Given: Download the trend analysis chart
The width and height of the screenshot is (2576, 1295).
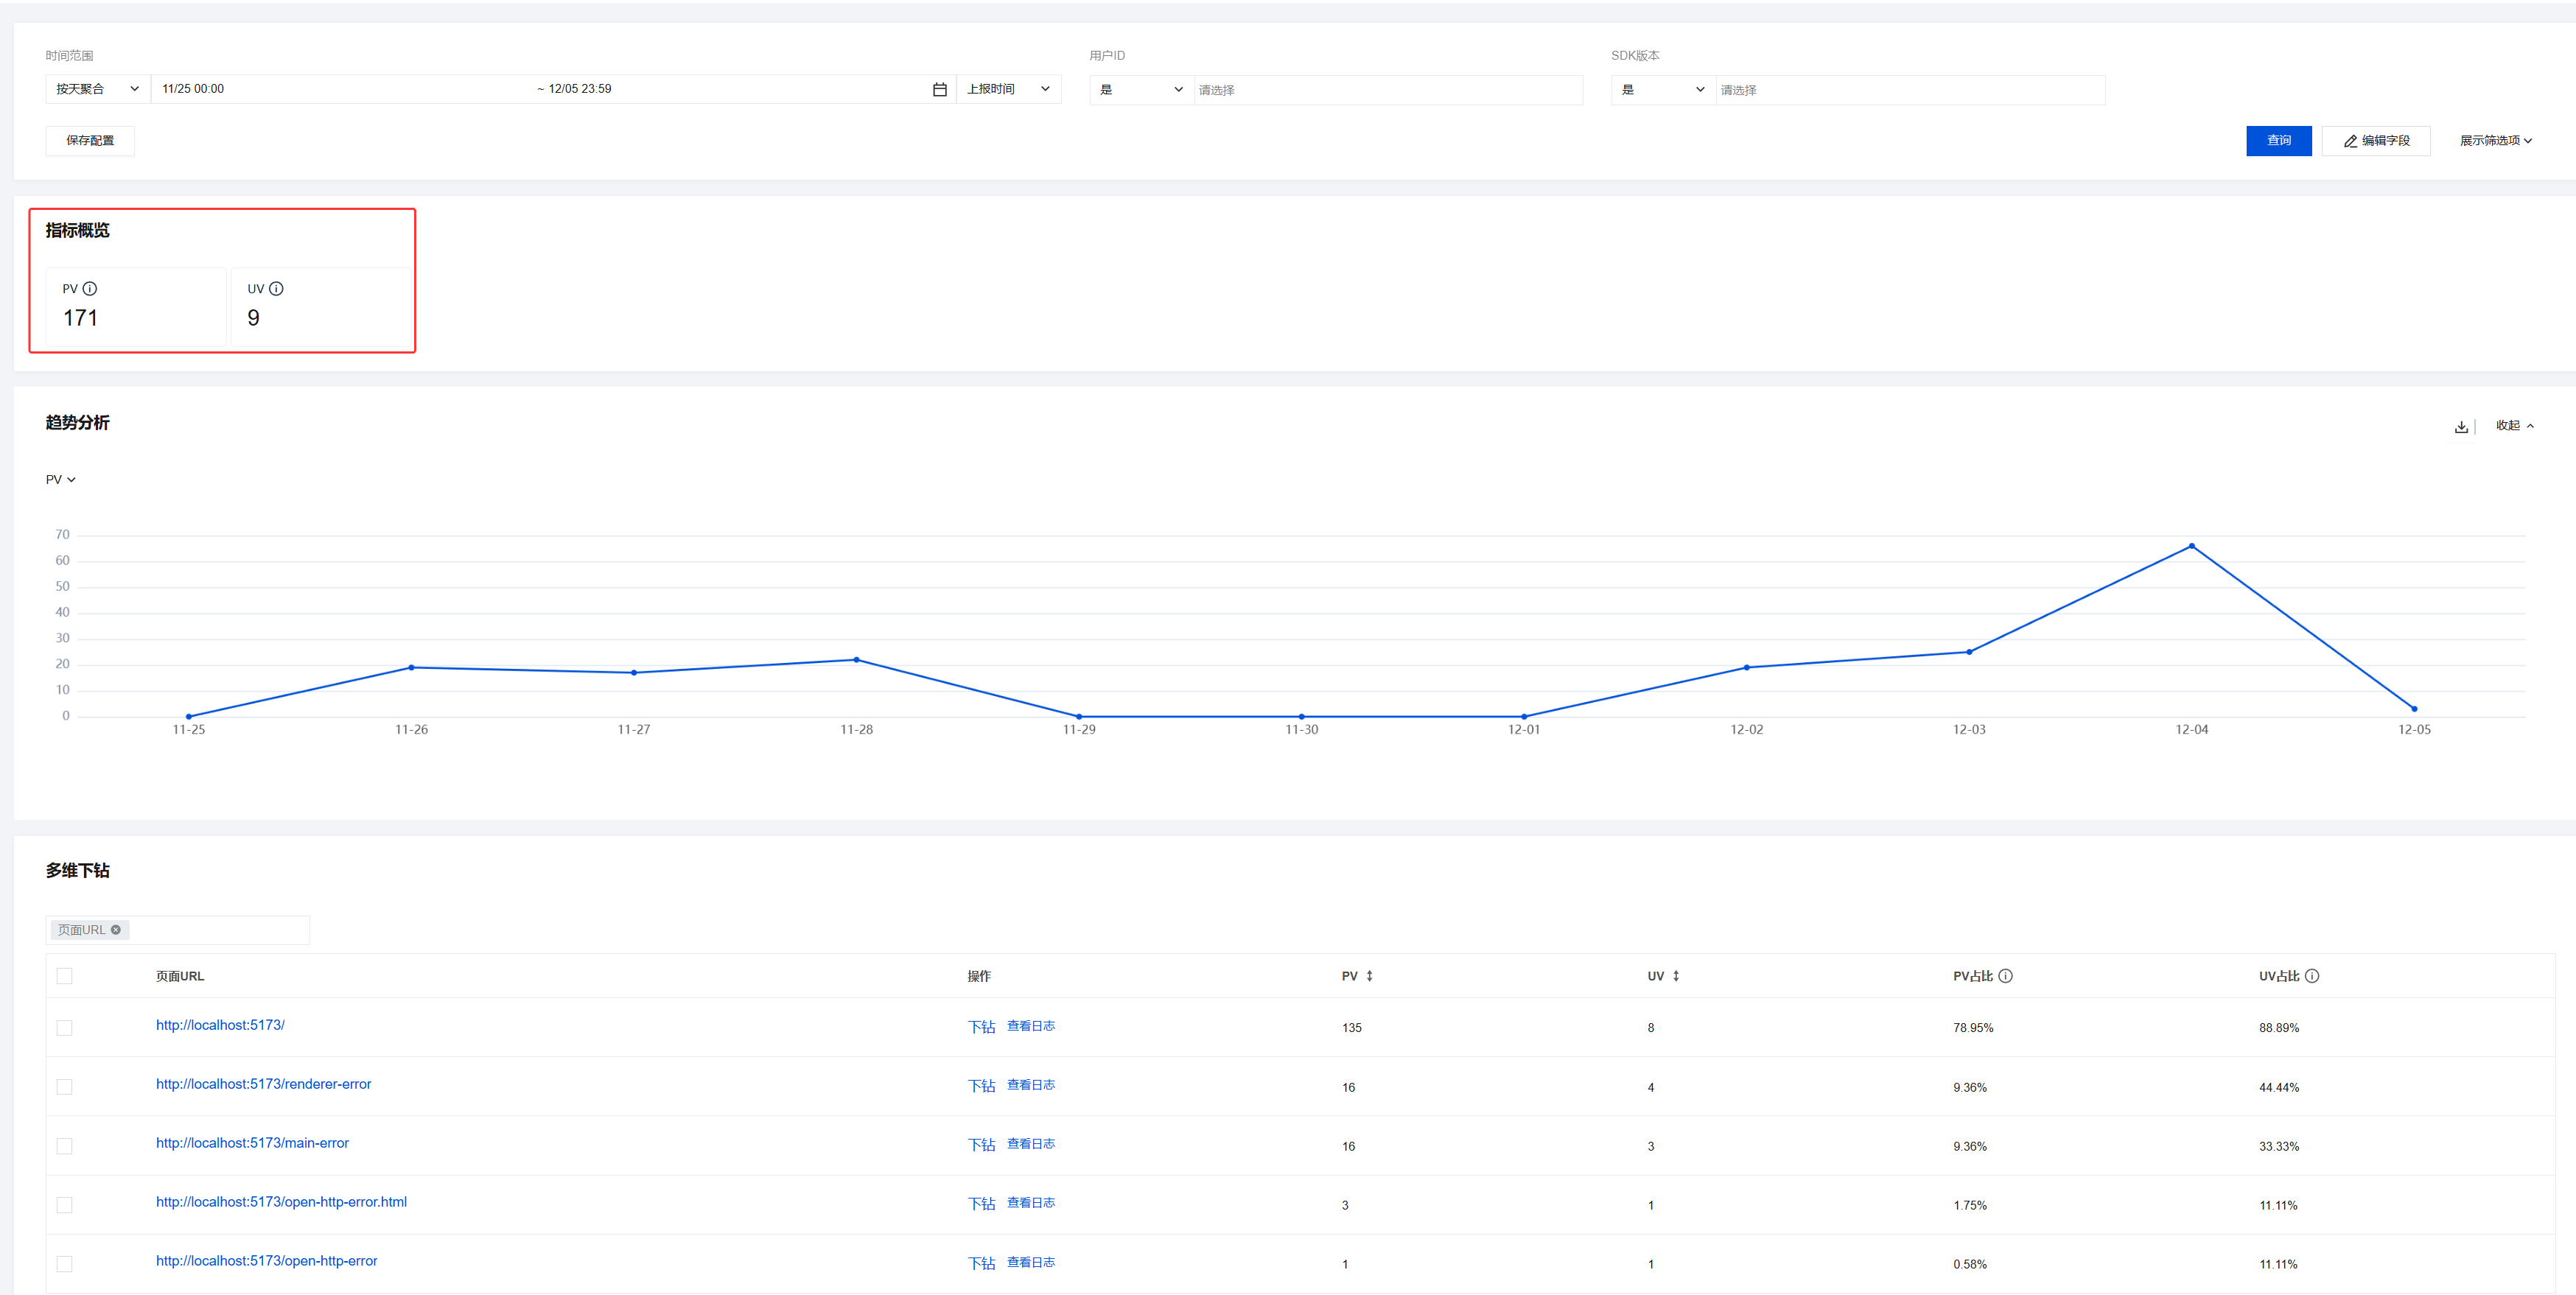Looking at the screenshot, I should click(x=2460, y=427).
